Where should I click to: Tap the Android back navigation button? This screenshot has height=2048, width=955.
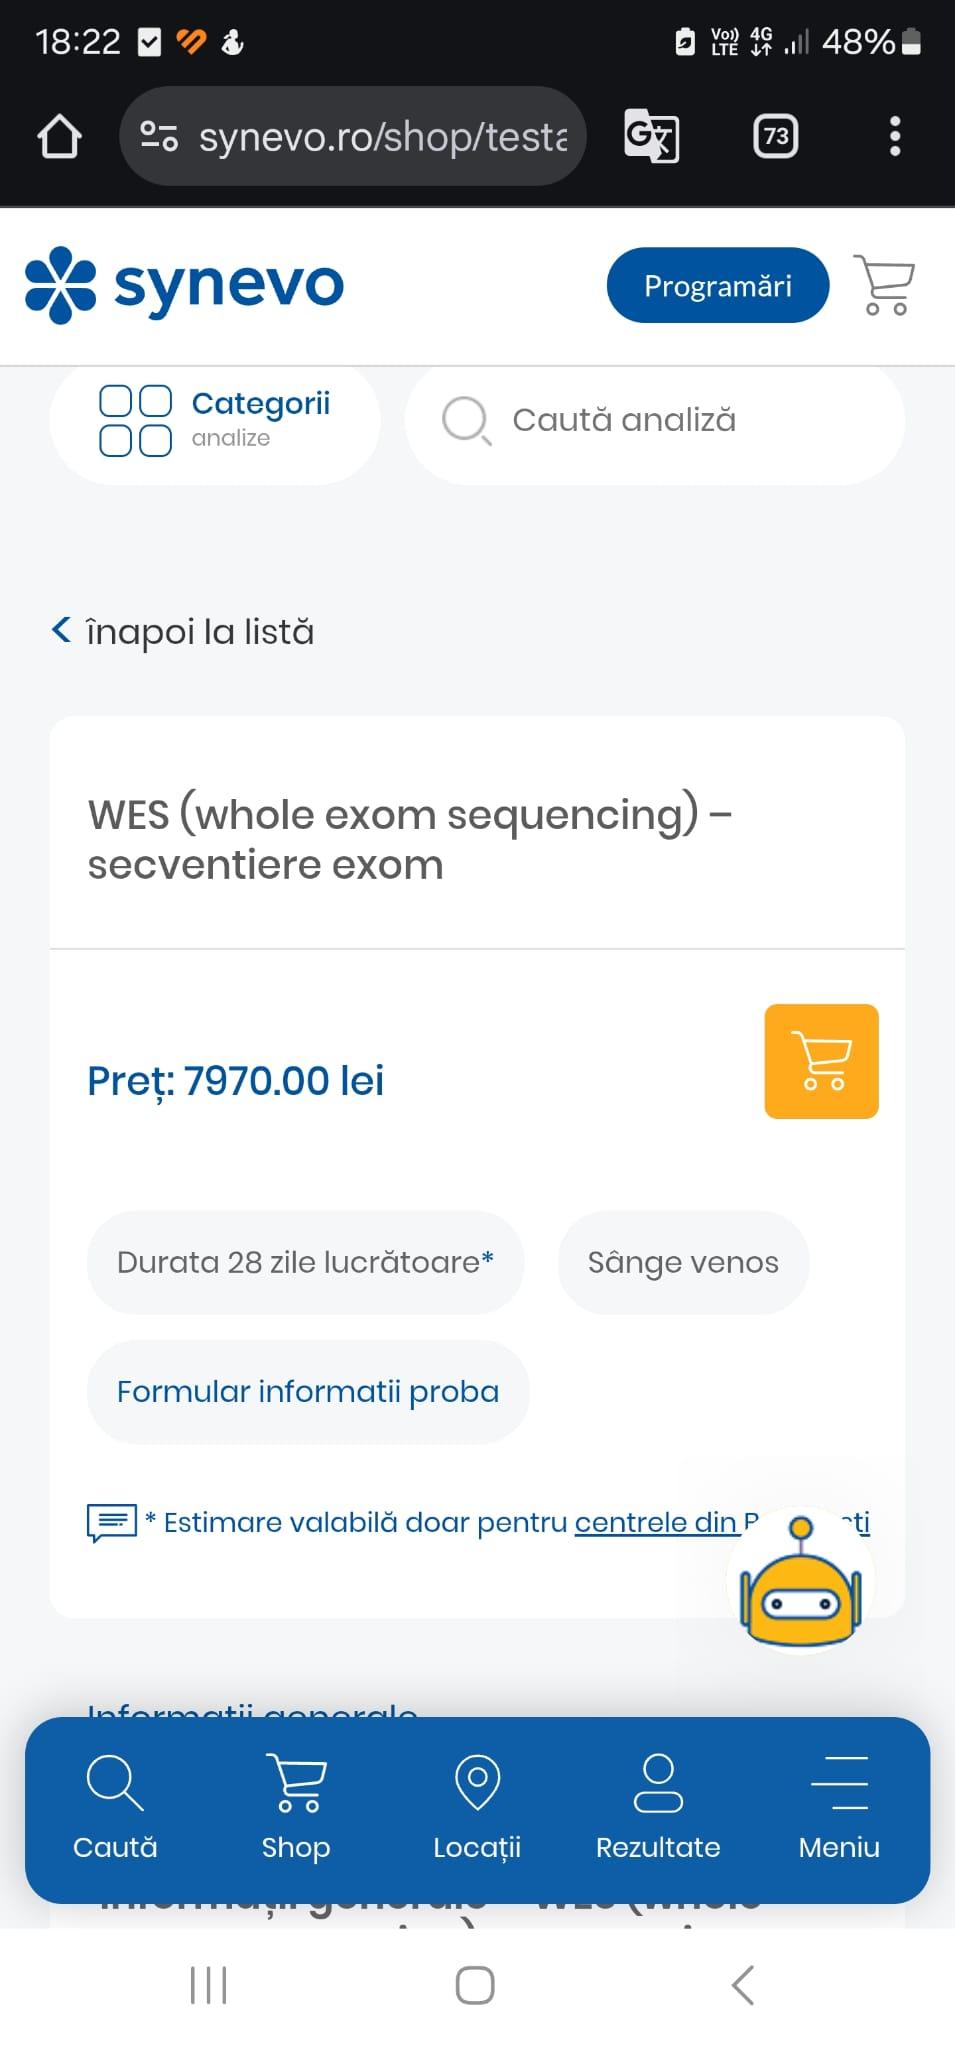(x=742, y=1985)
